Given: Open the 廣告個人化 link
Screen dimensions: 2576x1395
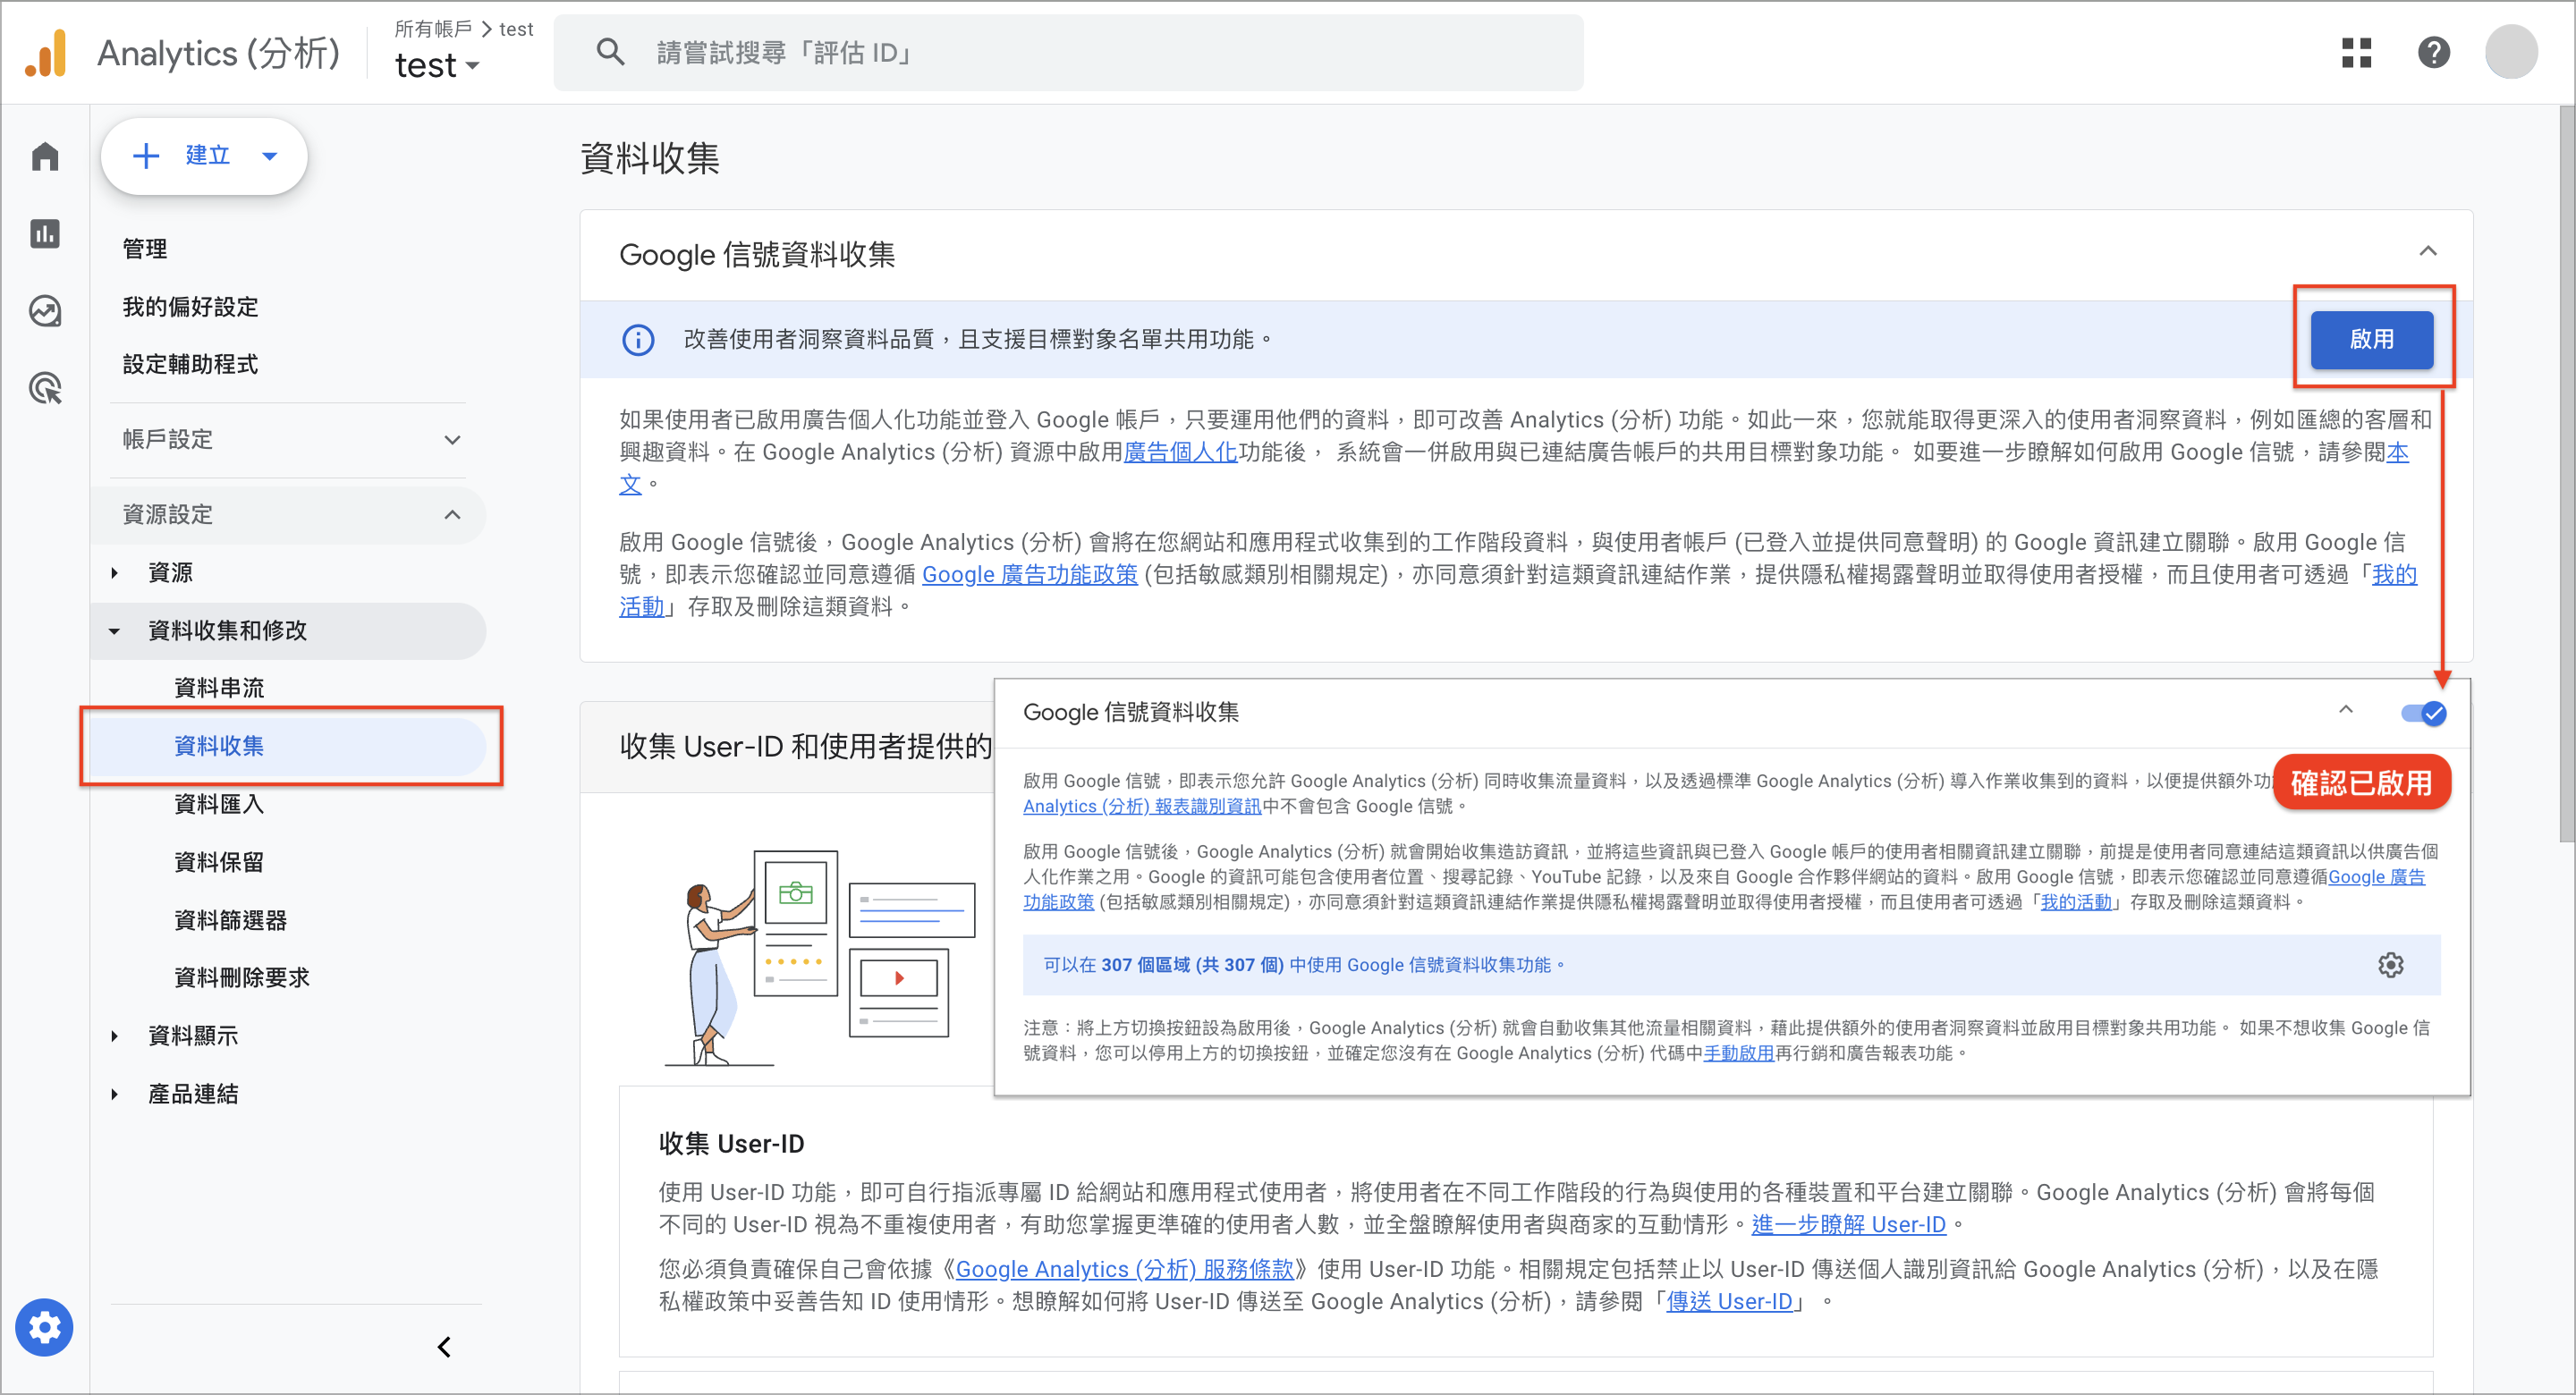Looking at the screenshot, I should (x=1180, y=452).
